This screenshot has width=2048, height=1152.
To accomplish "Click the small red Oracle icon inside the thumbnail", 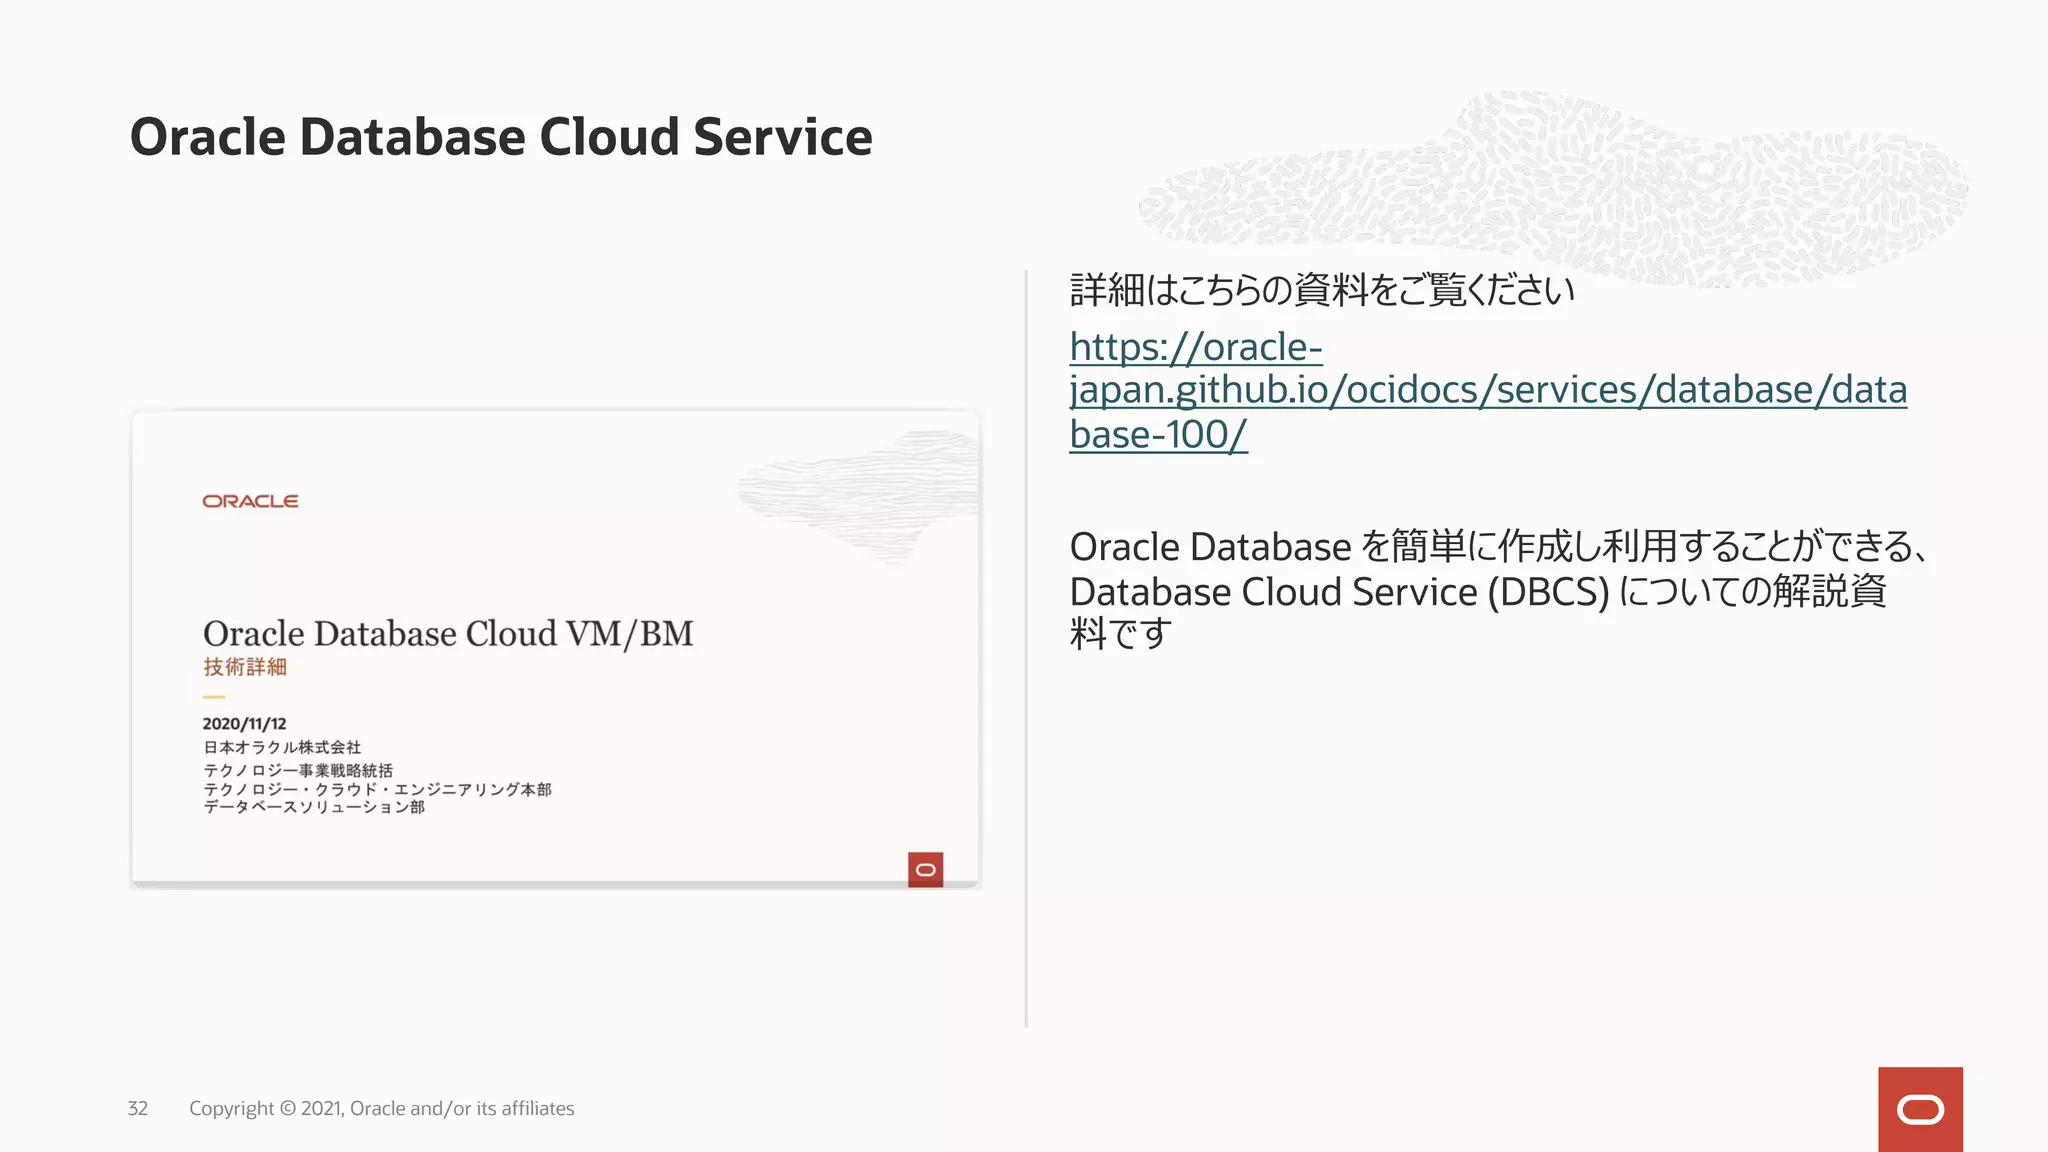I will 925,869.
